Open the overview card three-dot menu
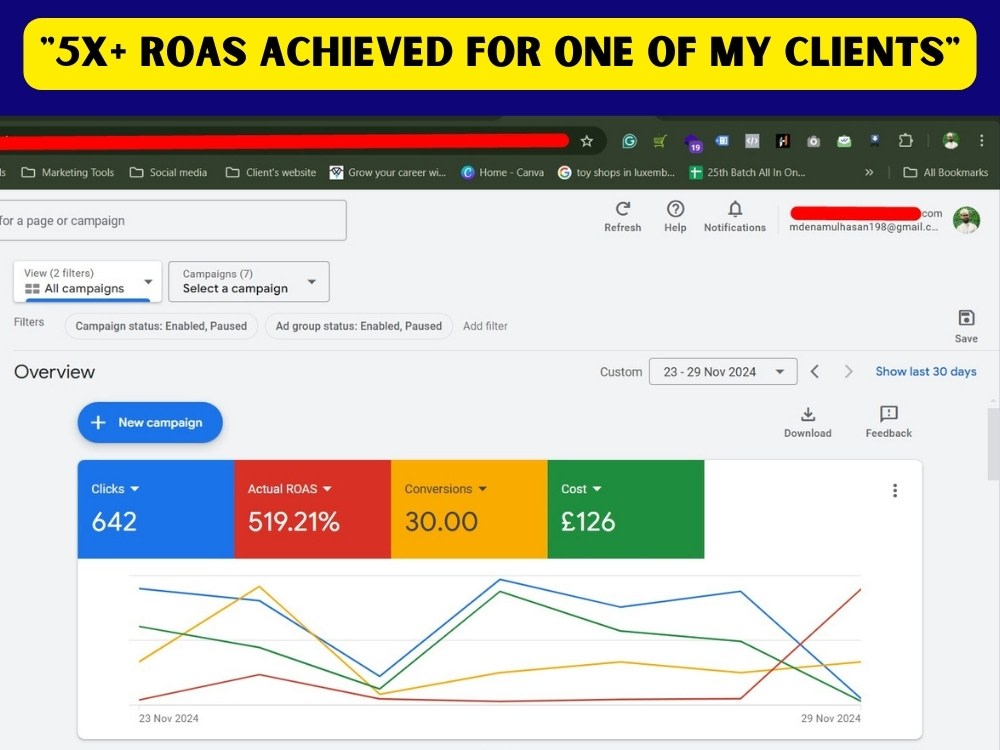 [x=895, y=490]
